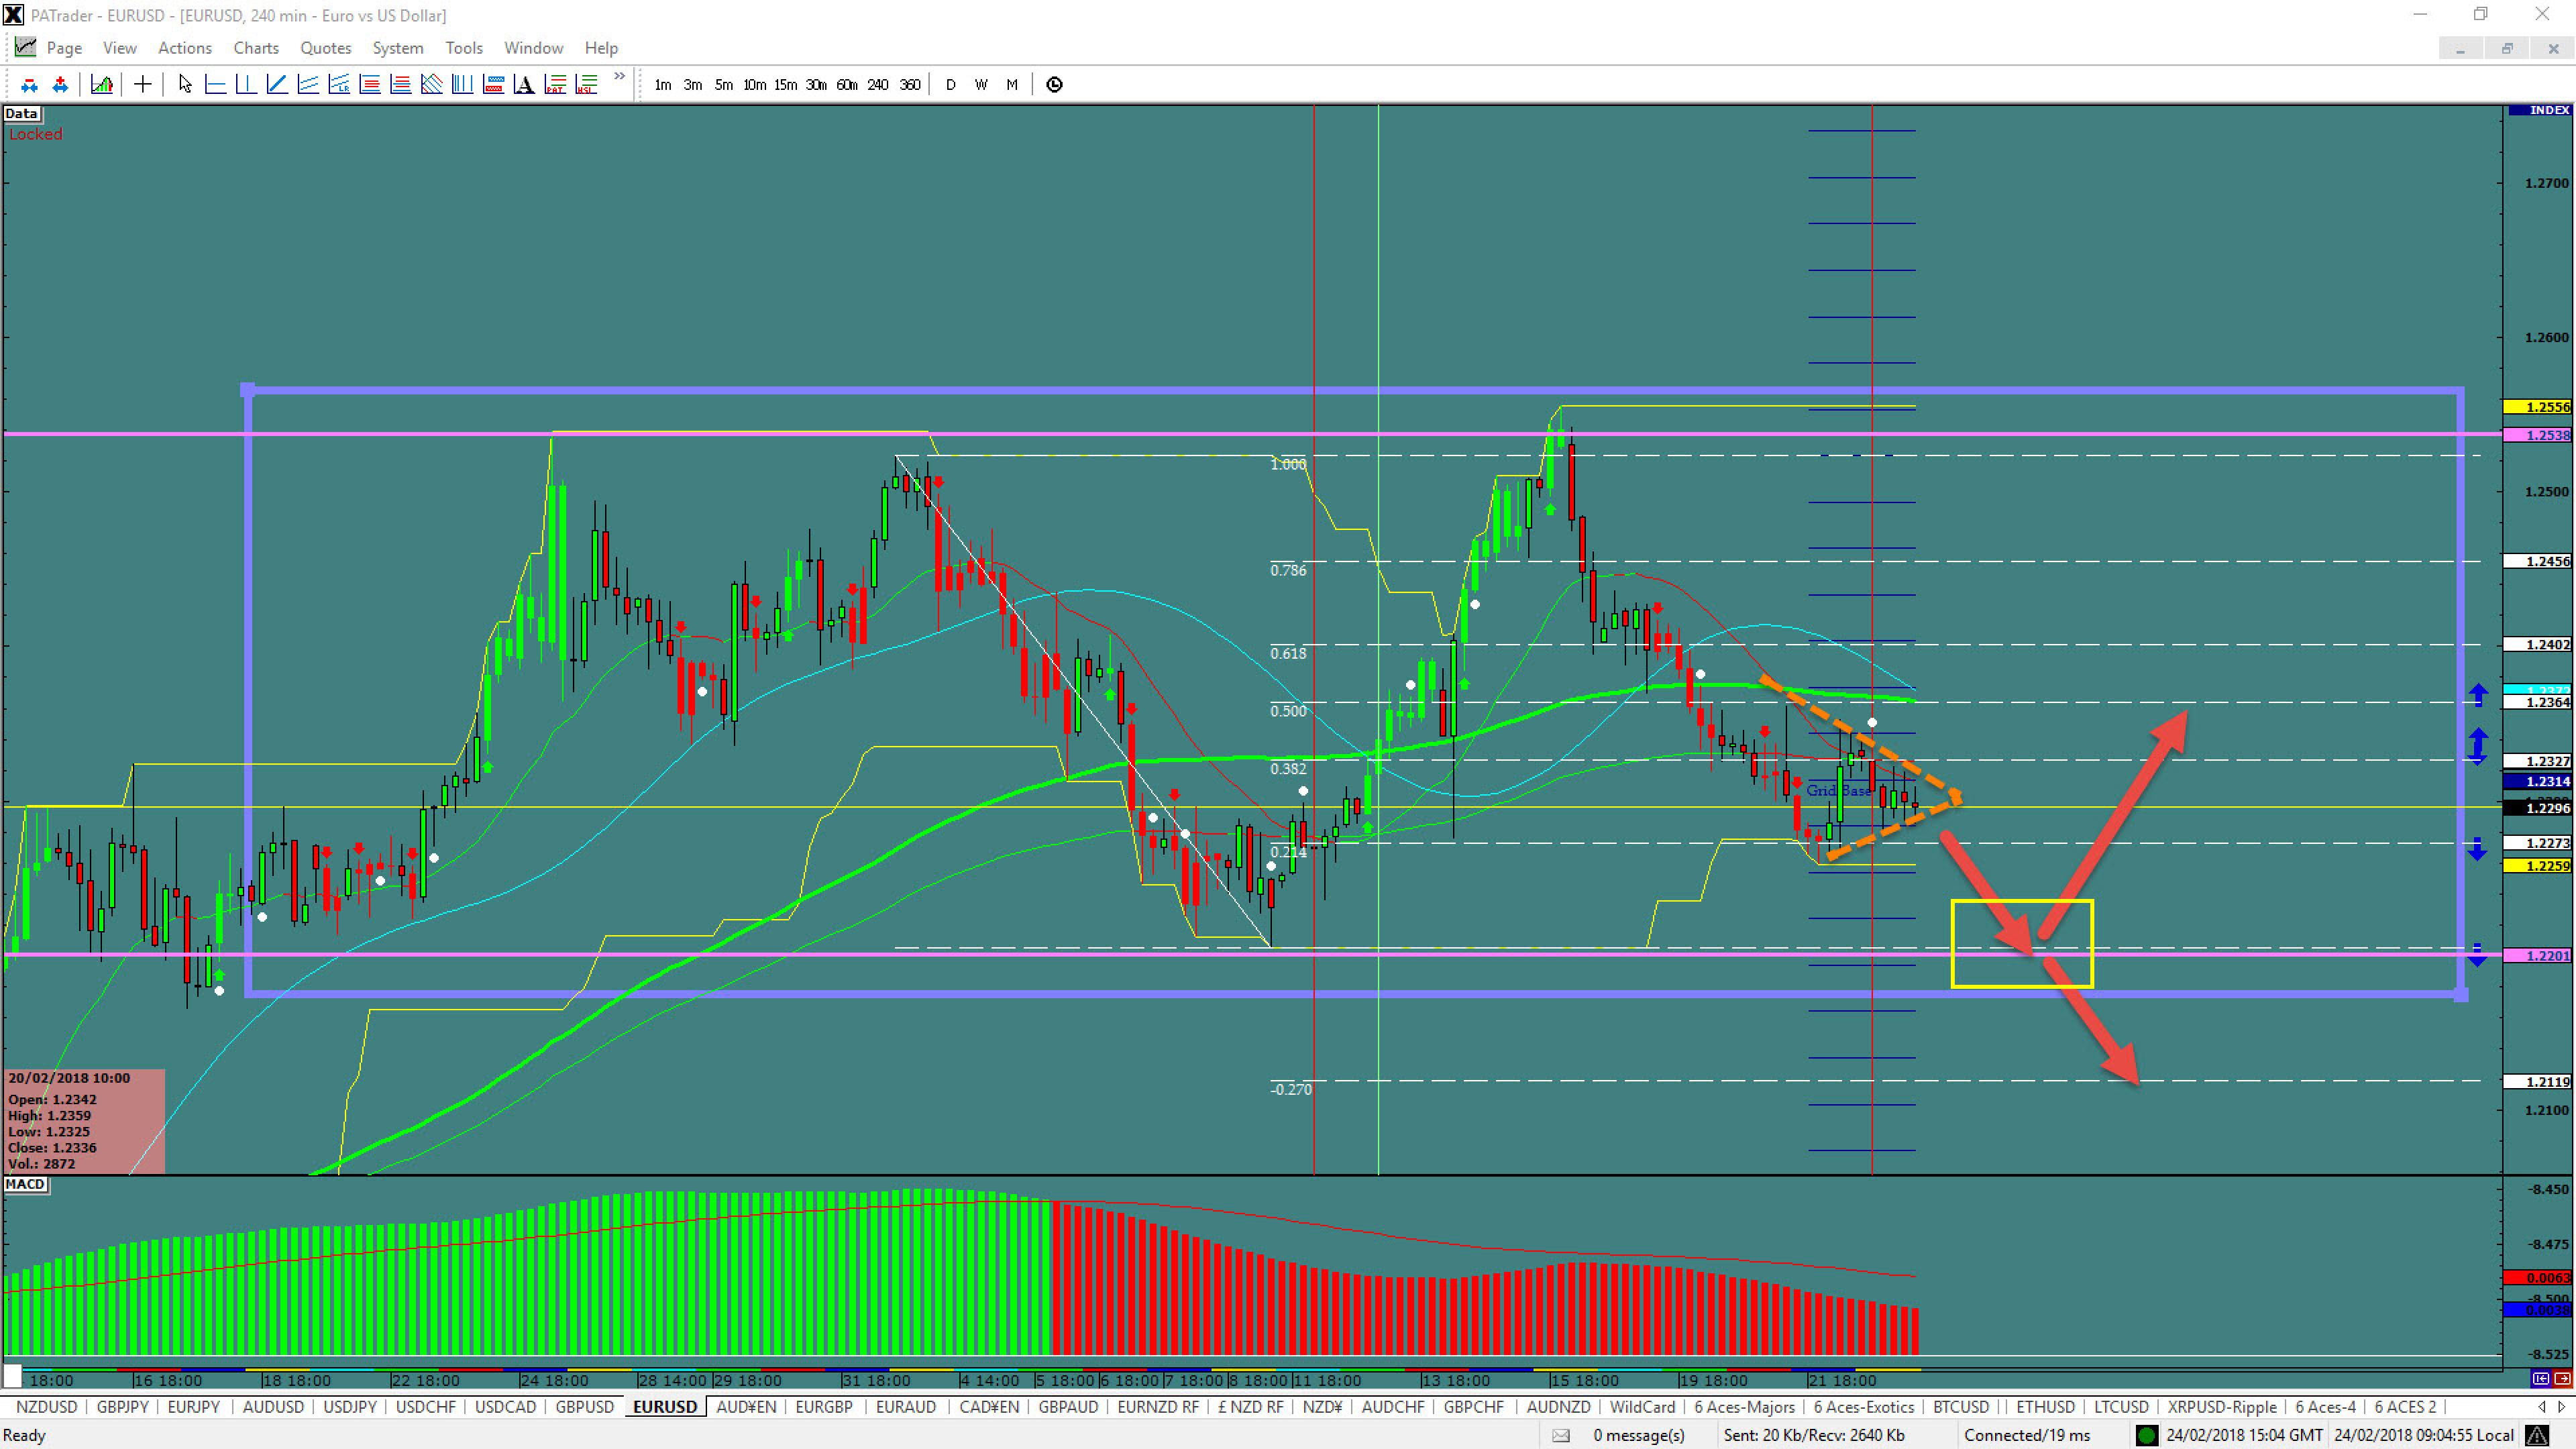Select the crosshair cursor tool
The height and width of the screenshot is (1449, 2576).
point(142,85)
